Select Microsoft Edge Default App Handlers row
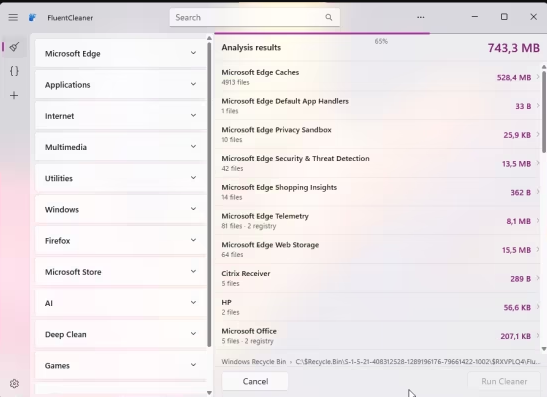 pos(377,106)
